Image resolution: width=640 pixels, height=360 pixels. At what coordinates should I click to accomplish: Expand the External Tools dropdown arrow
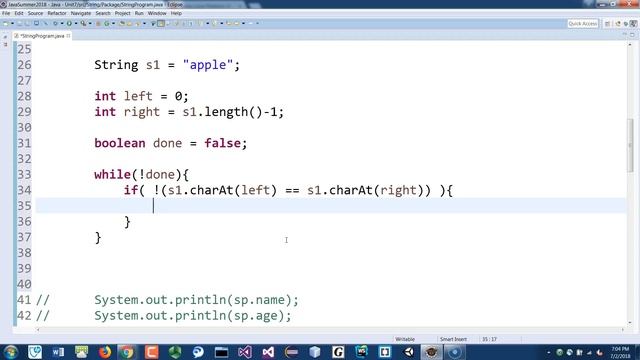(90, 24)
